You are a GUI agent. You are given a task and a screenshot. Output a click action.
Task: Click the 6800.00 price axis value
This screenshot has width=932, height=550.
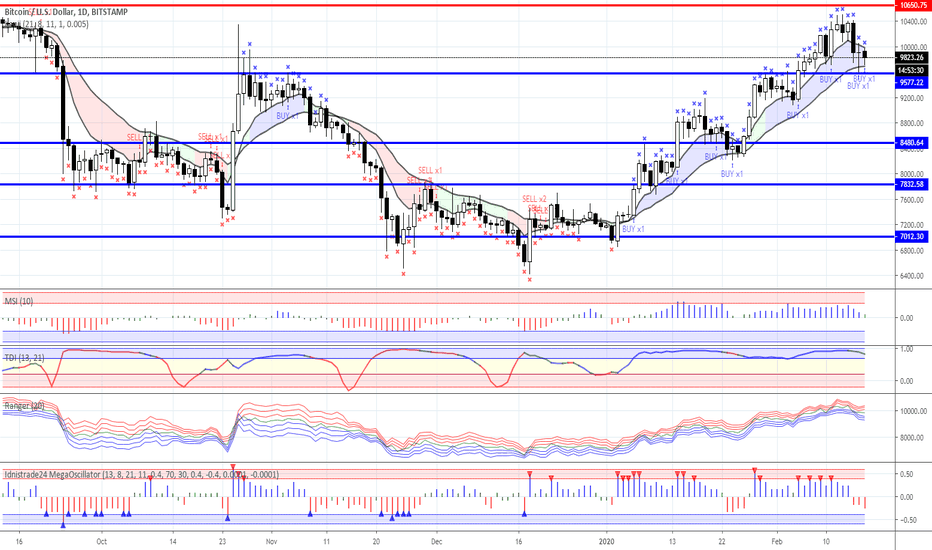[912, 251]
